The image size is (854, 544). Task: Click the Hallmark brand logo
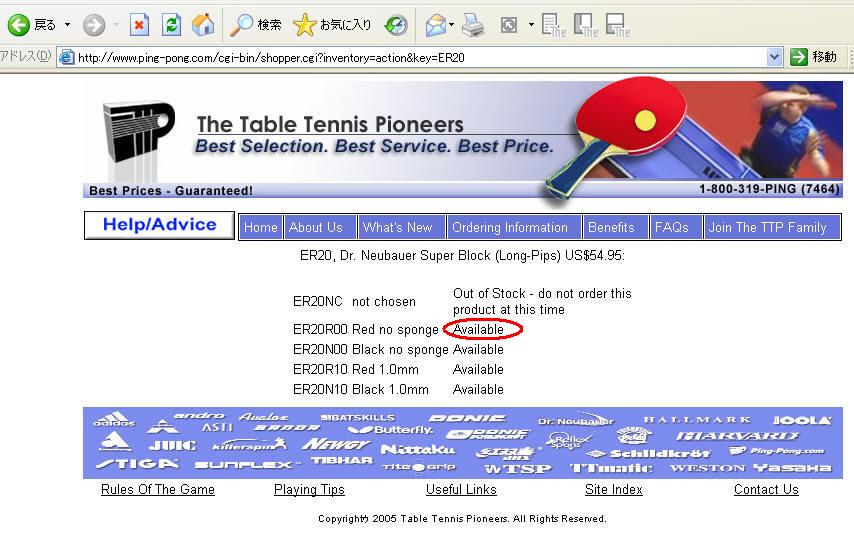click(697, 419)
